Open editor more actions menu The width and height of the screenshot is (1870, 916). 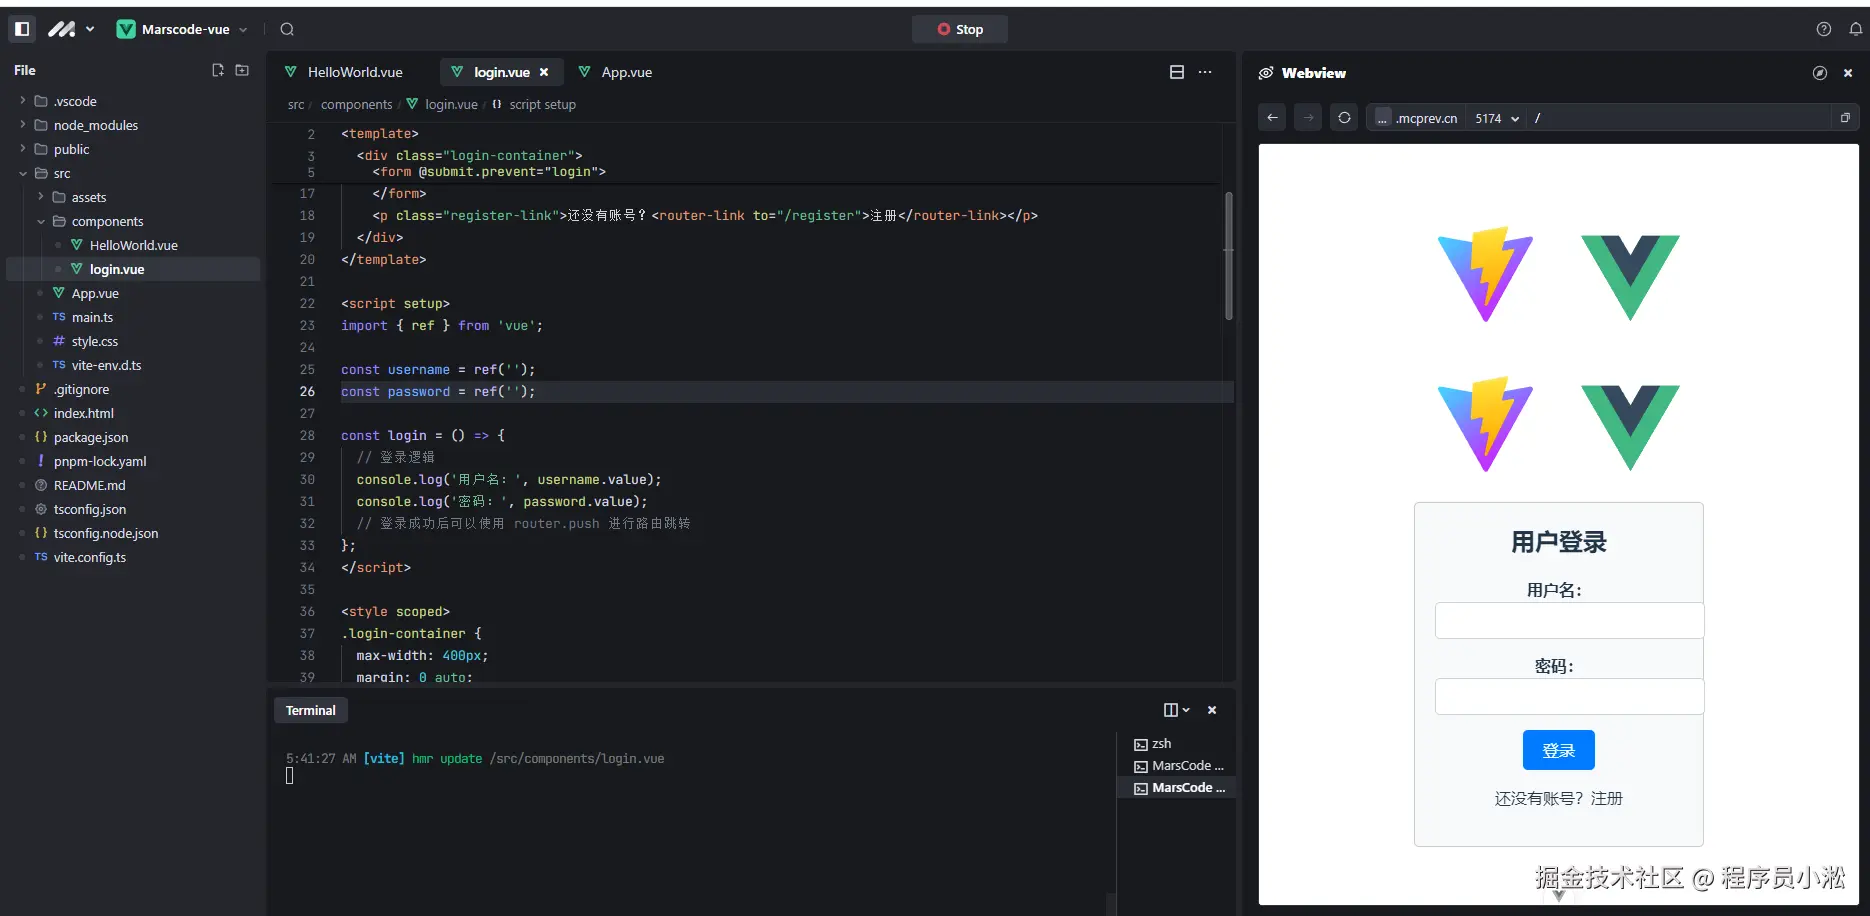click(x=1205, y=72)
